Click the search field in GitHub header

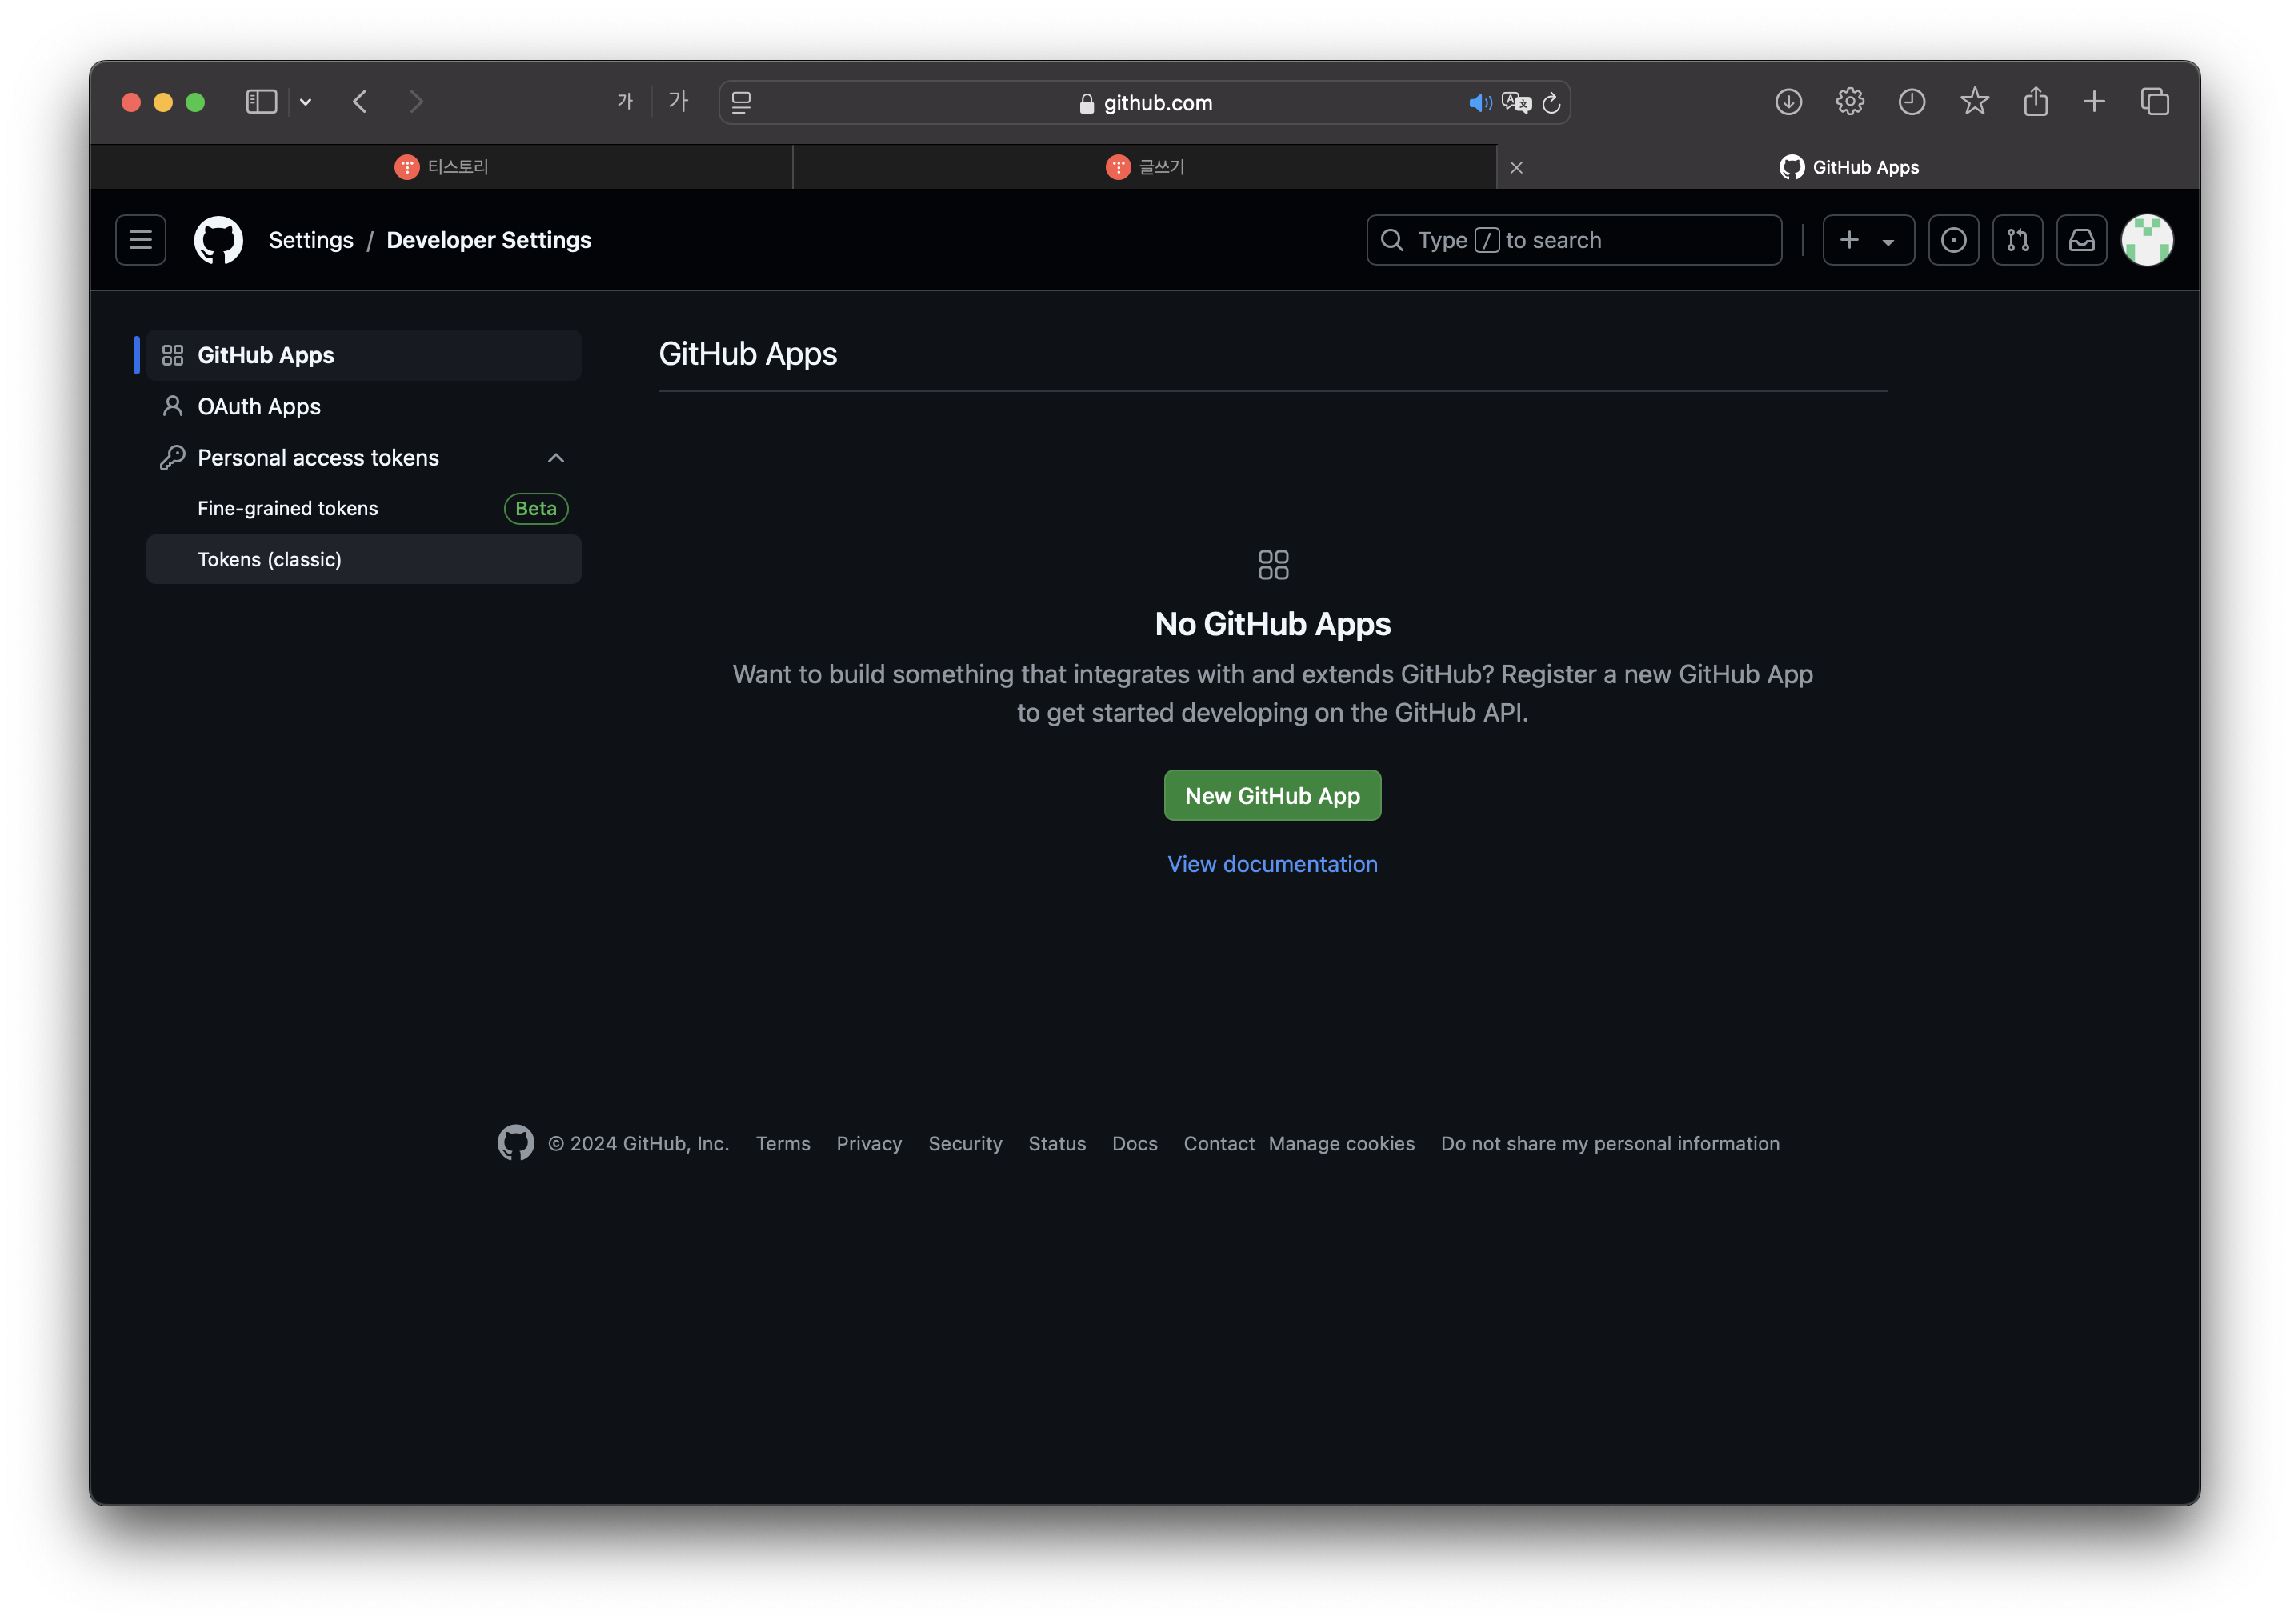(1573, 240)
